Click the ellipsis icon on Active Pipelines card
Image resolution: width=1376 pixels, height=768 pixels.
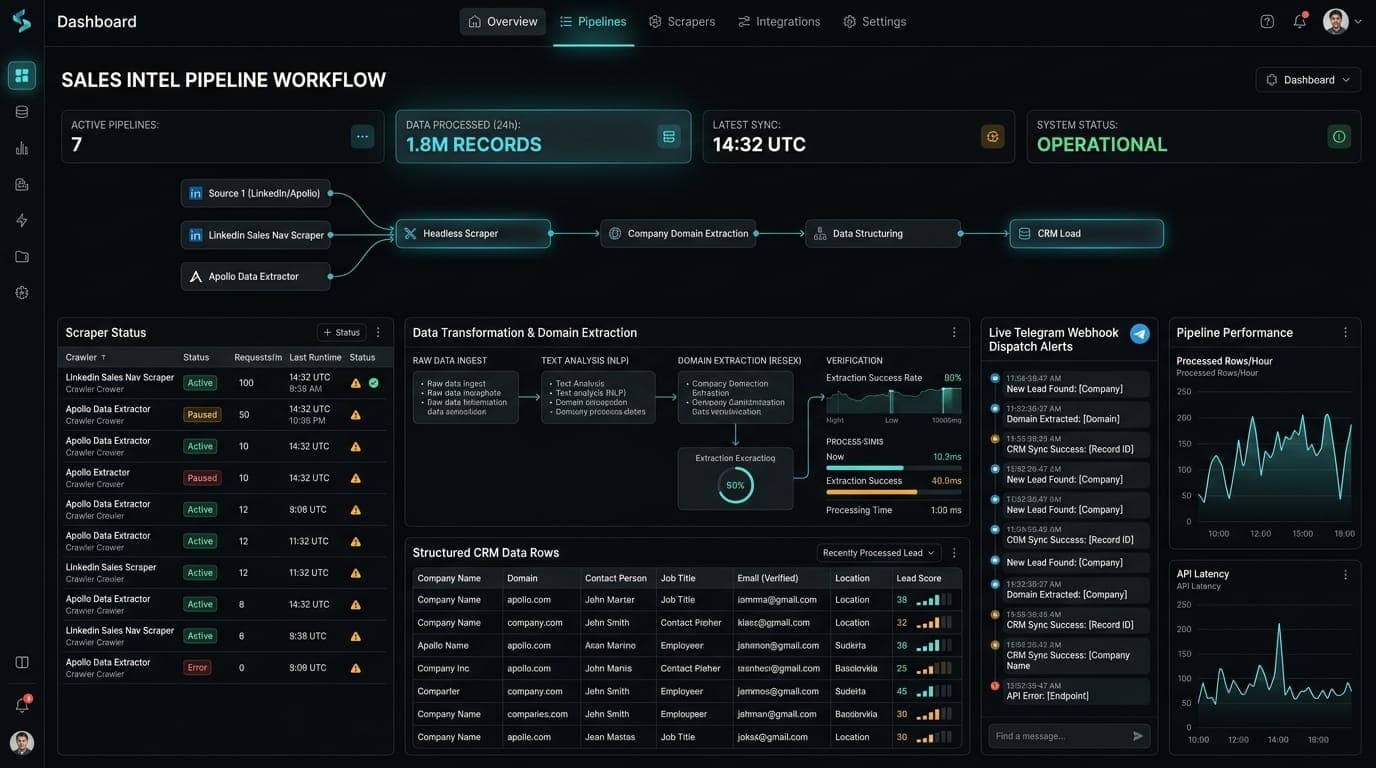(362, 137)
